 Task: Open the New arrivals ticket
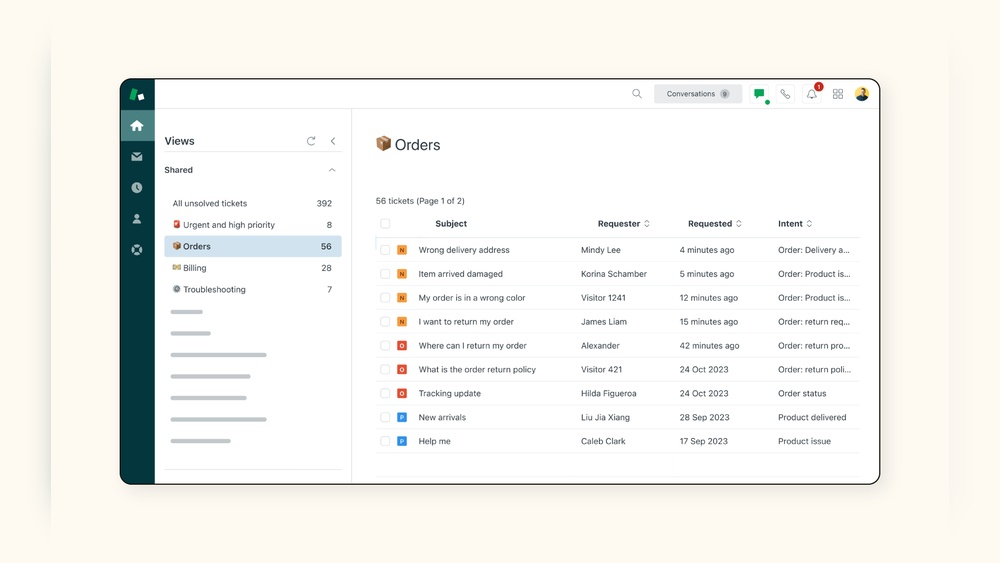tap(442, 418)
